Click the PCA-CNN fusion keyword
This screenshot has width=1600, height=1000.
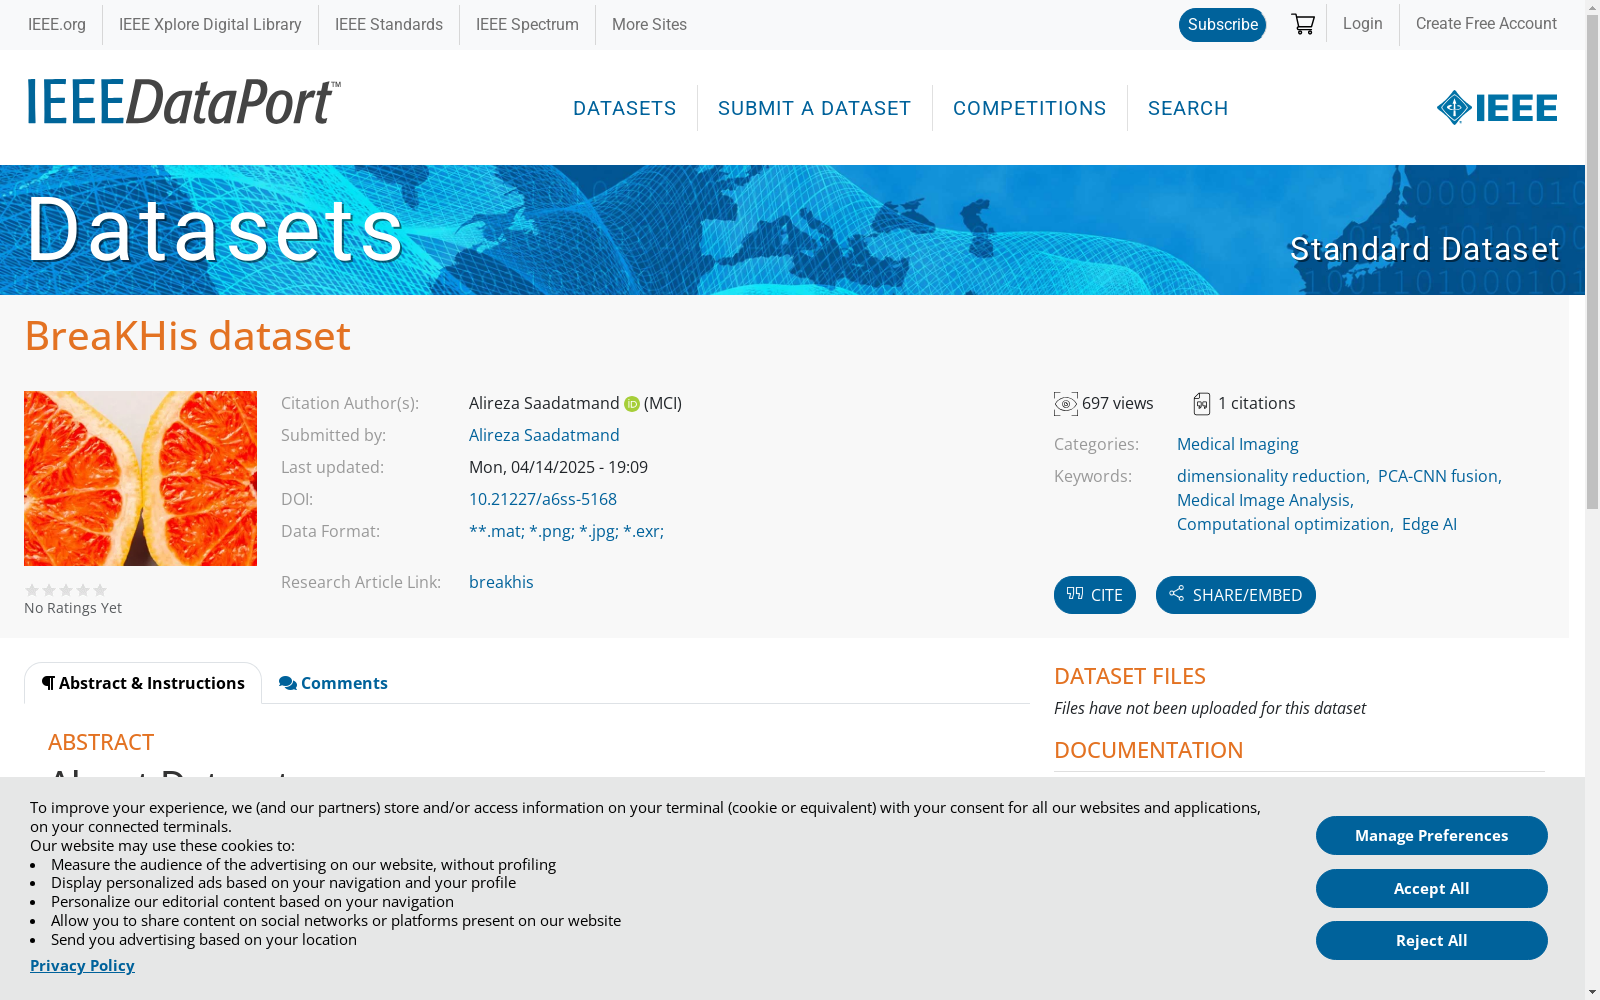tap(1438, 476)
